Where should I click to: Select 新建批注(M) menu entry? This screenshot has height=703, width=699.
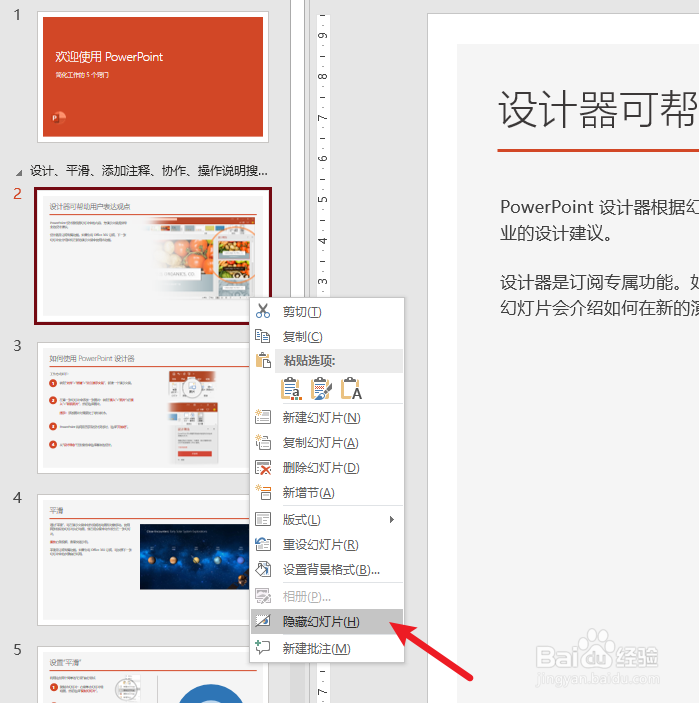327,648
